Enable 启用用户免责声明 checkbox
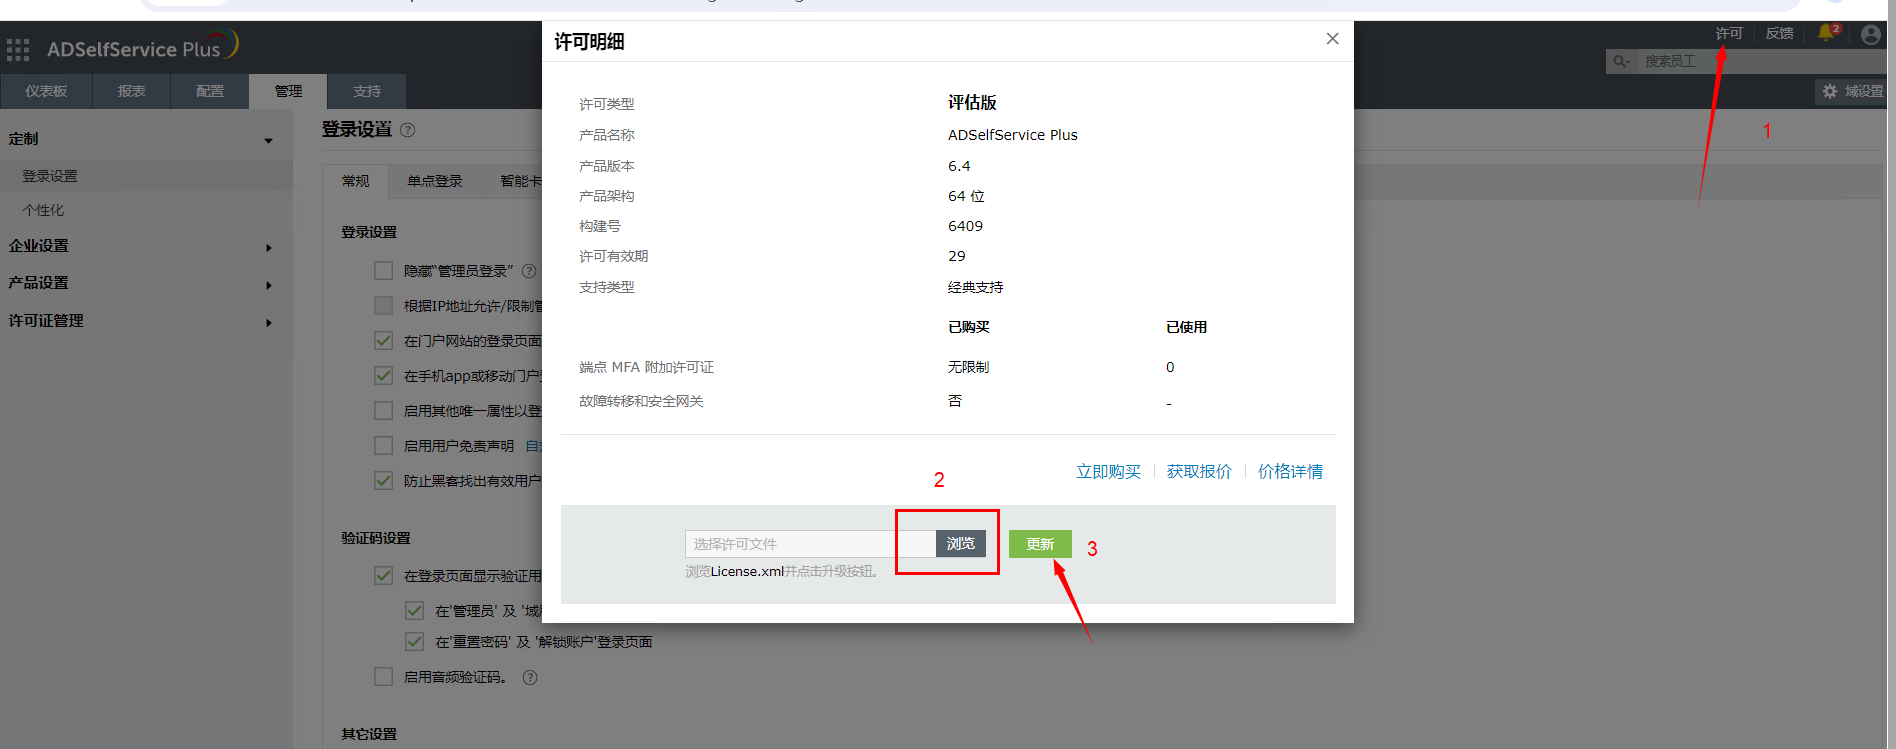This screenshot has width=1896, height=749. 383,445
